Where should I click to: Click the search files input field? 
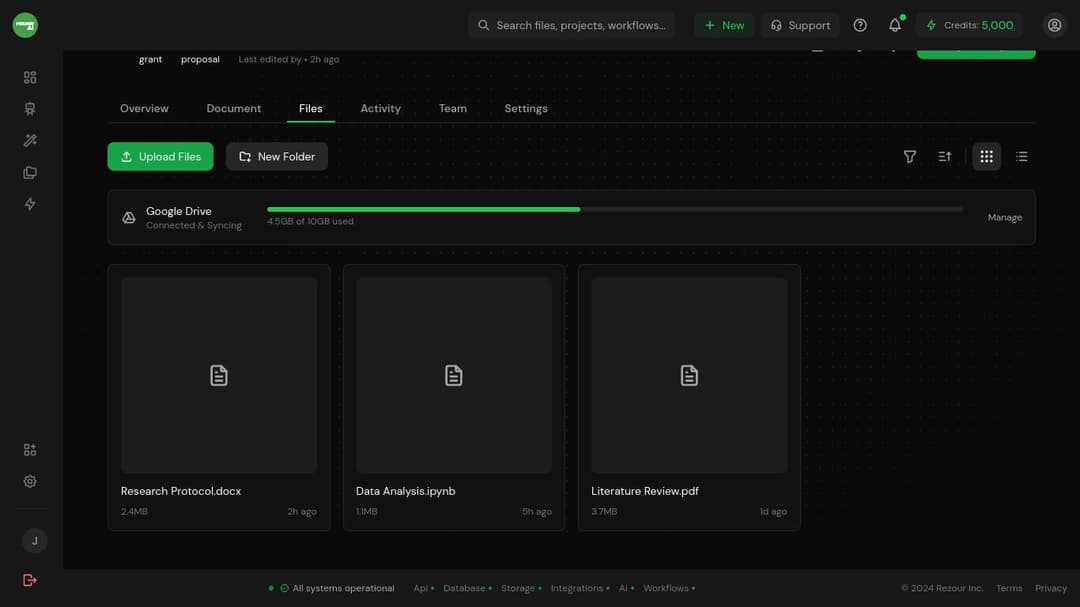click(x=571, y=25)
